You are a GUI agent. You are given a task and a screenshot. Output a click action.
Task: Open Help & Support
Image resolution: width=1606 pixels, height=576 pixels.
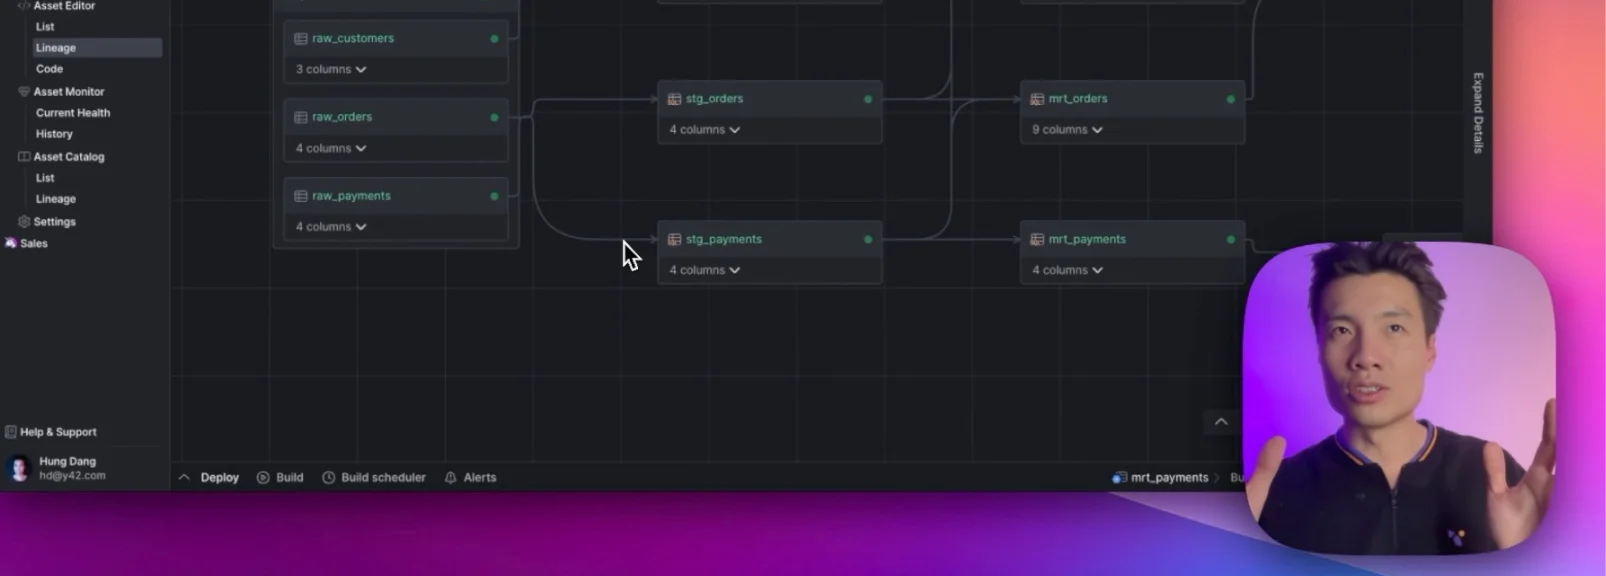pos(57,432)
